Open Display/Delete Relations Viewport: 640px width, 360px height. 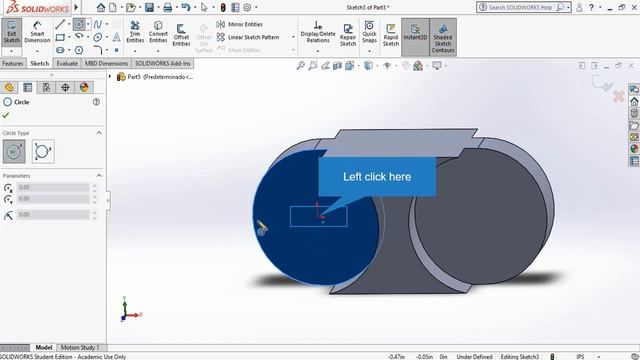(318, 32)
